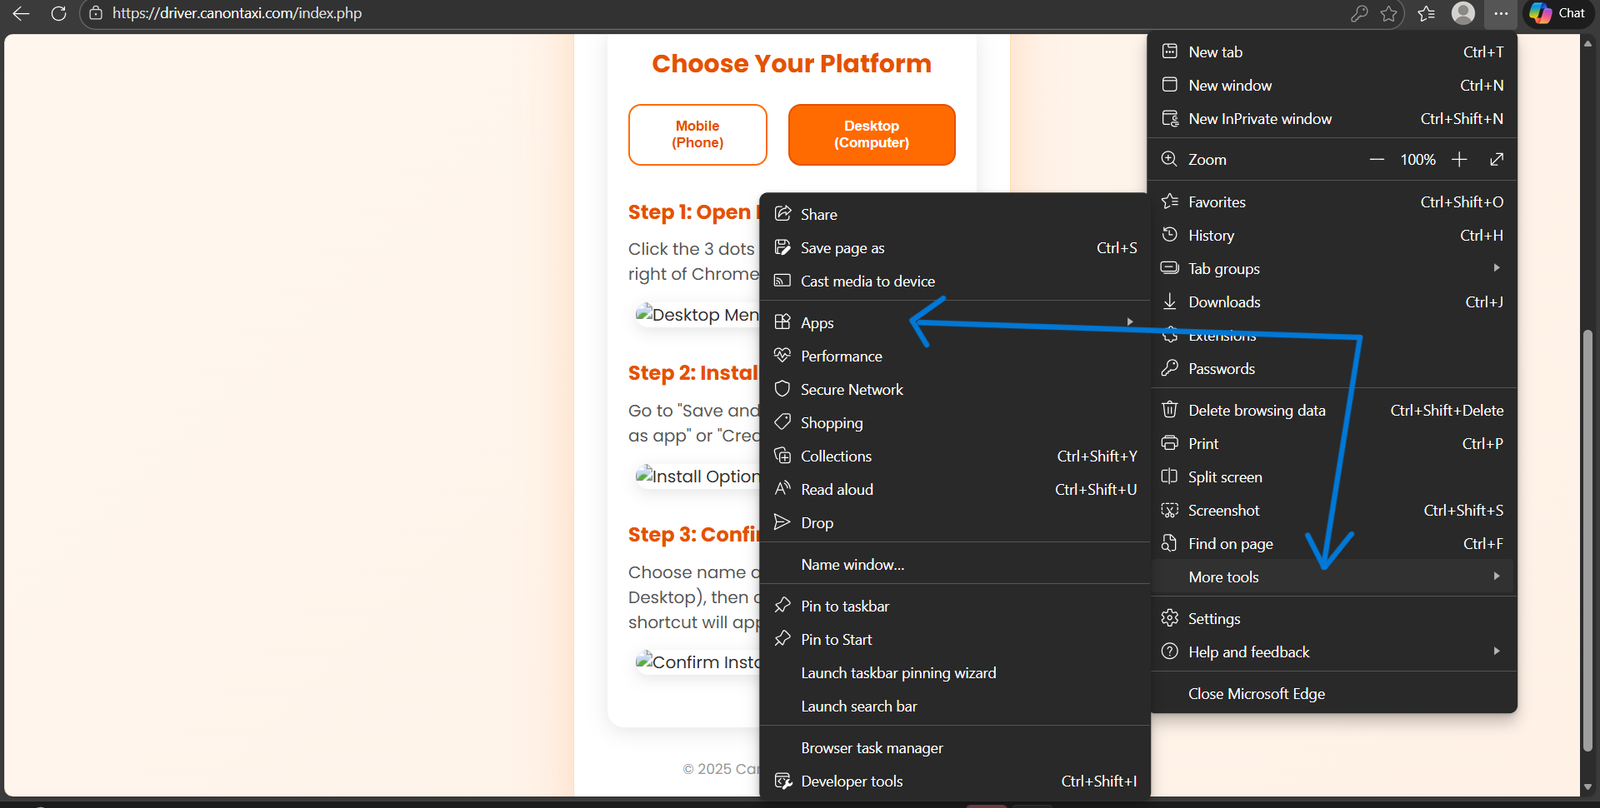Click the Share icon in submenu
The height and width of the screenshot is (808, 1600).
[x=783, y=214]
